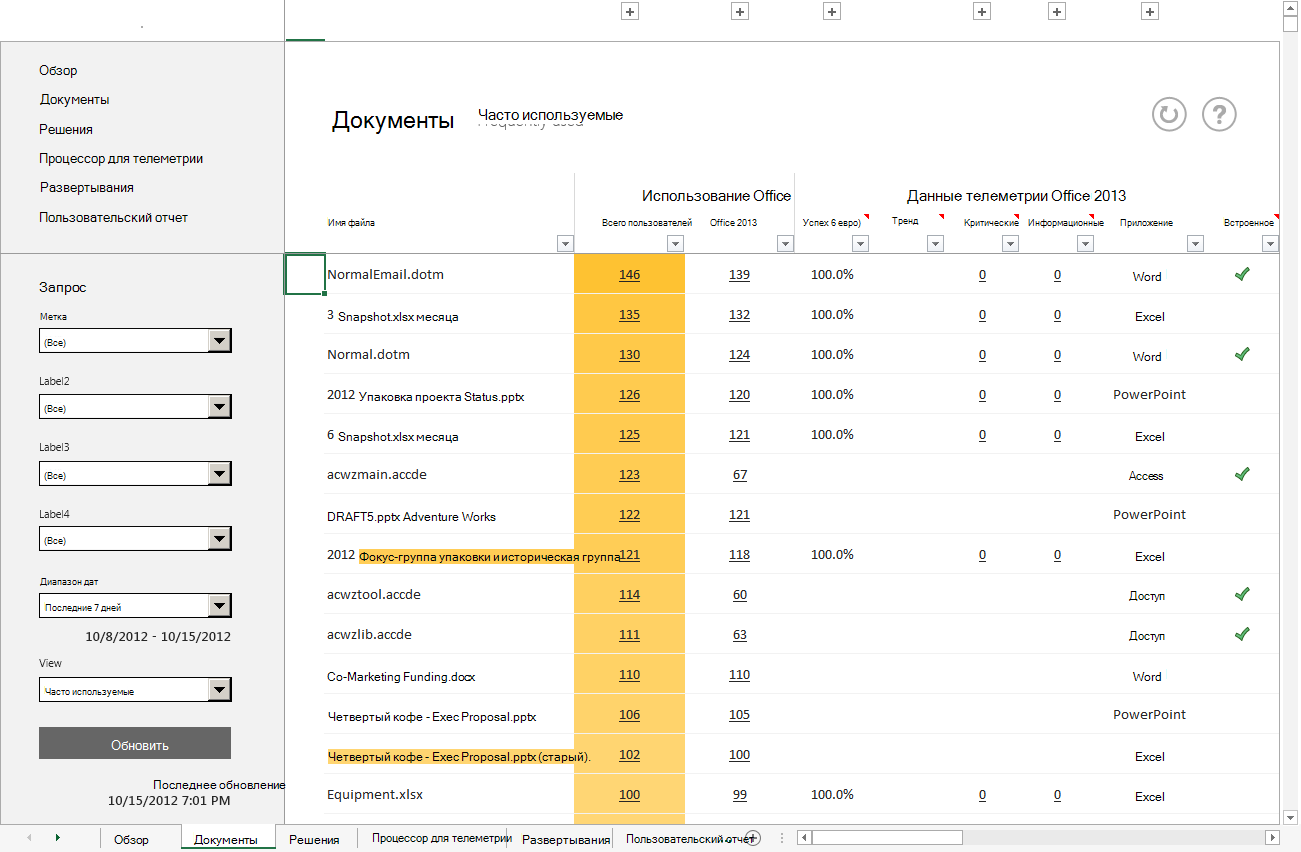1301x852 pixels.
Task: Open Документы in the side navigation
Action: coord(75,100)
